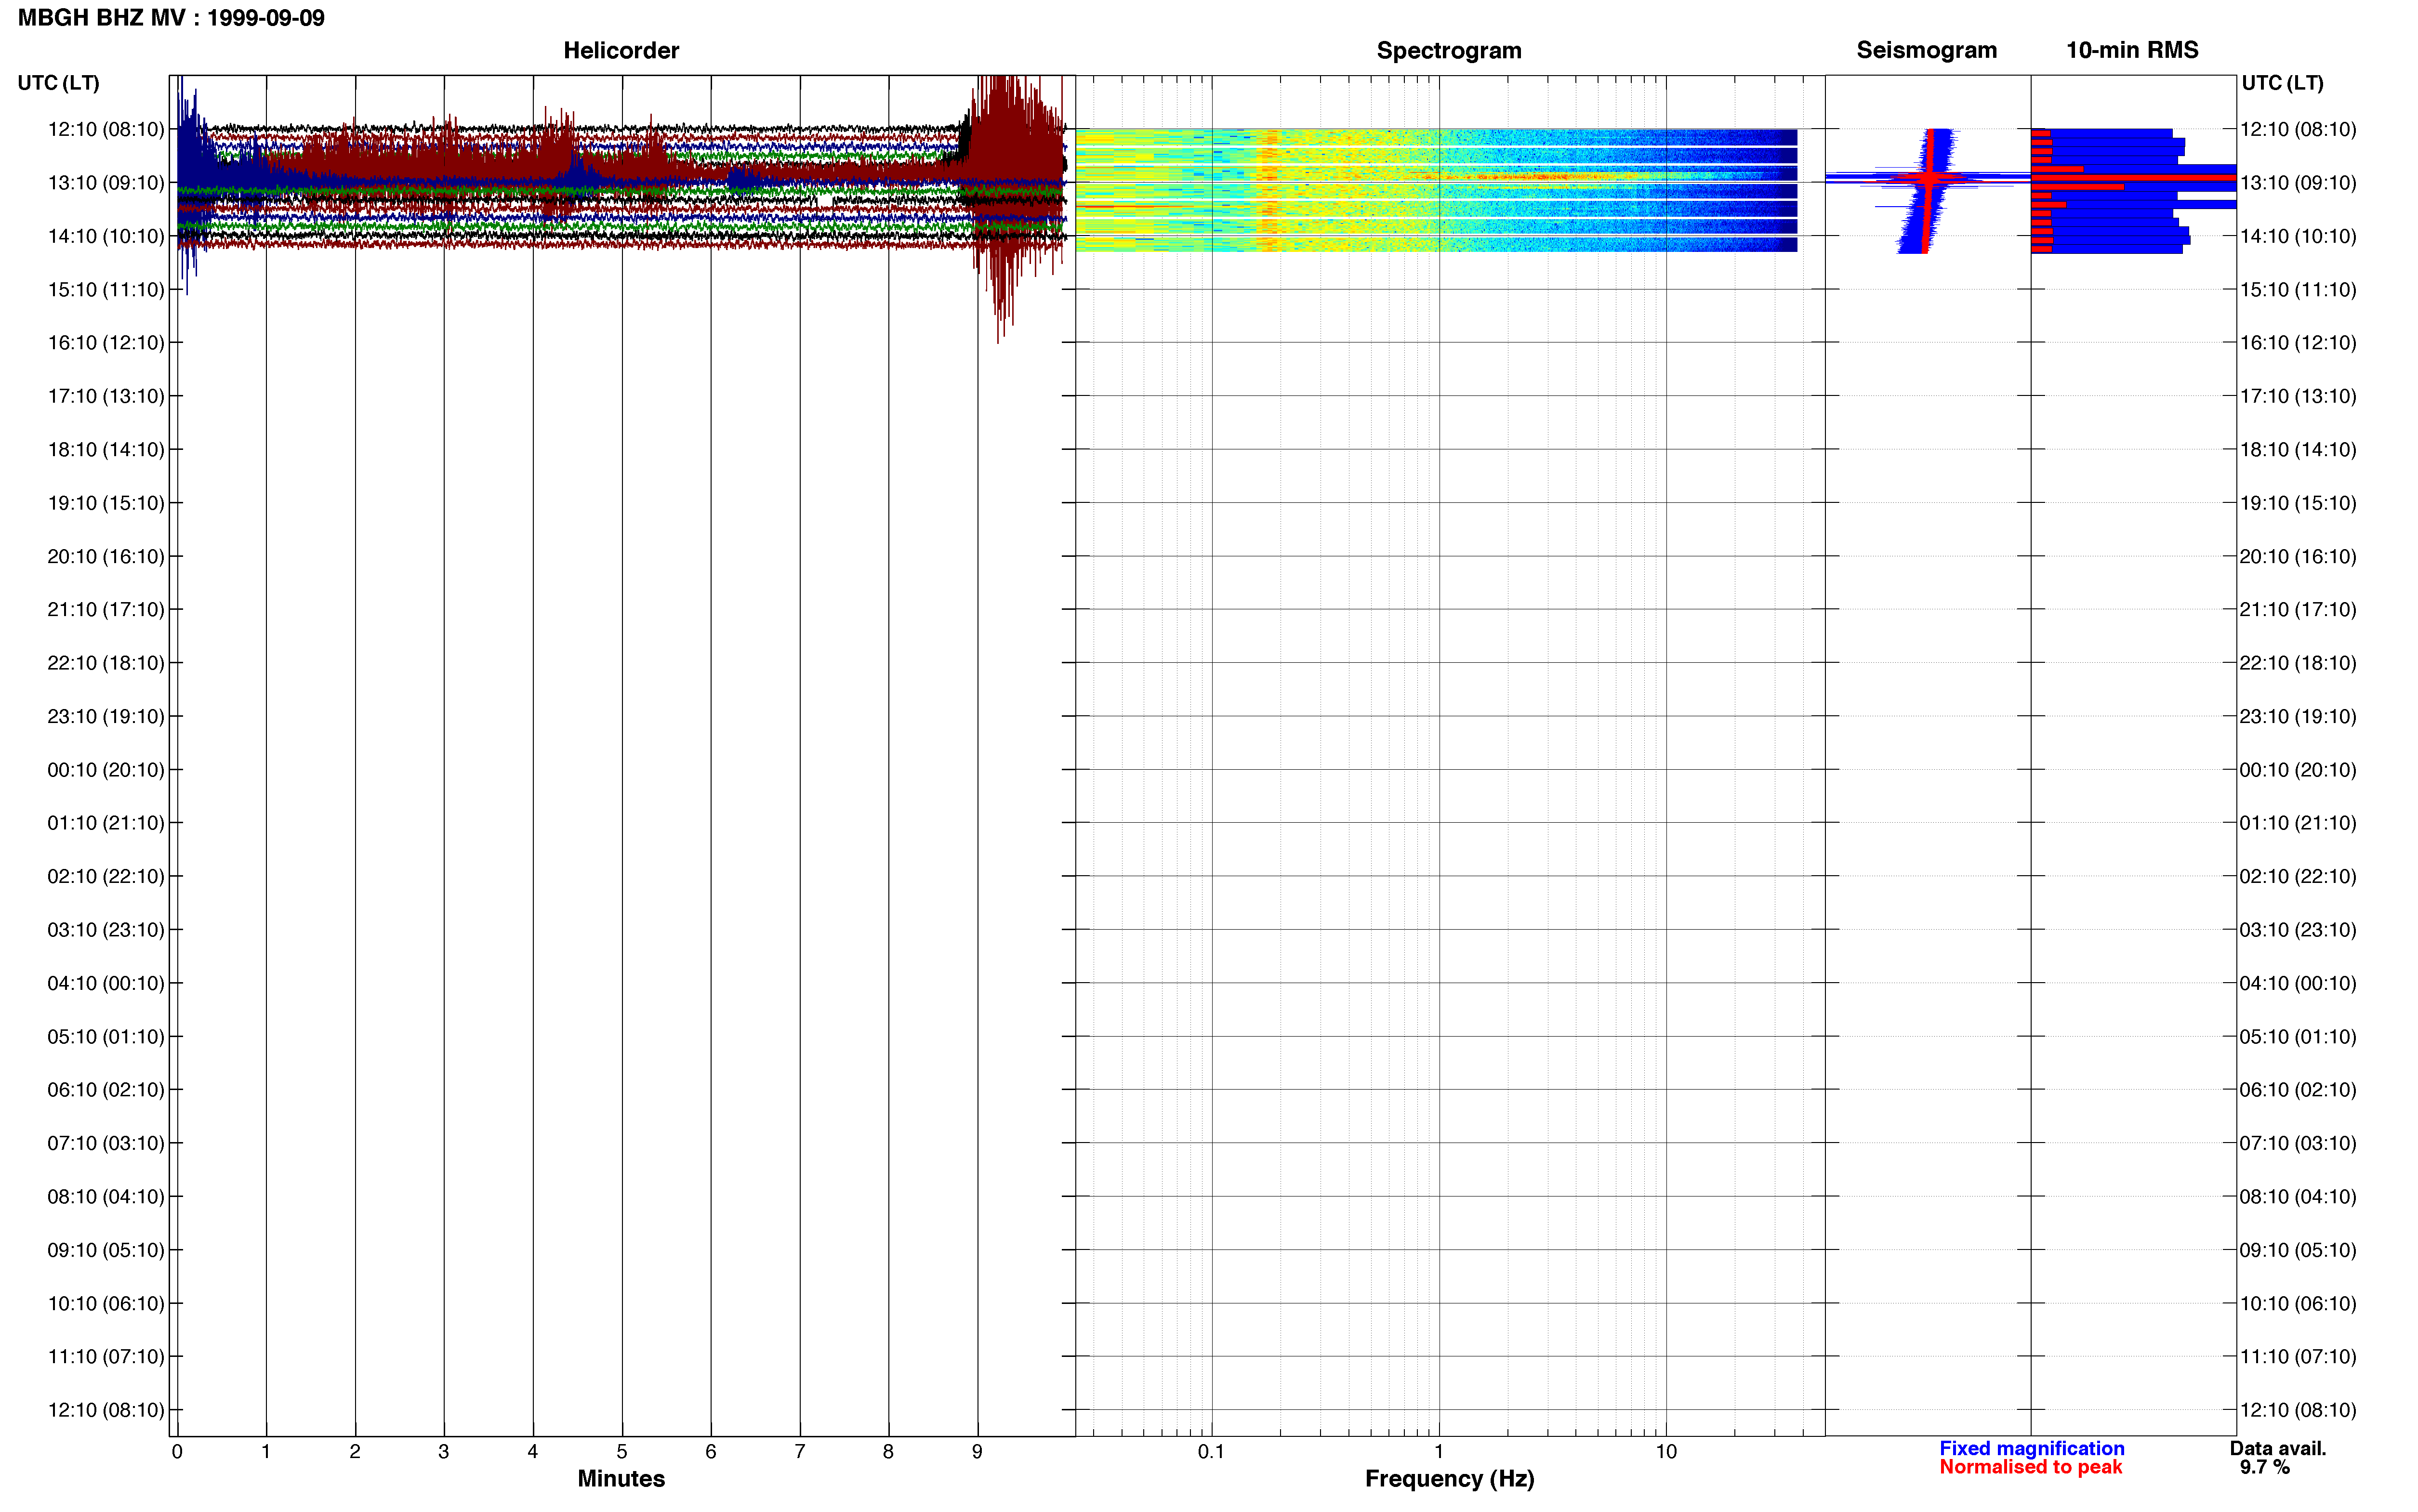
Task: Click the '3' tick on the Minutes axis
Action: [444, 1452]
